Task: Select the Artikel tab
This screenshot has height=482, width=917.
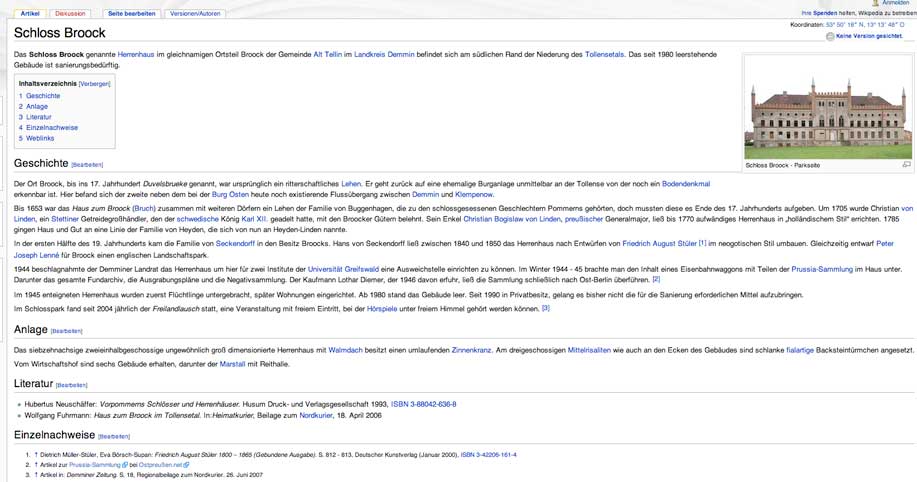Action: pyautogui.click(x=30, y=14)
